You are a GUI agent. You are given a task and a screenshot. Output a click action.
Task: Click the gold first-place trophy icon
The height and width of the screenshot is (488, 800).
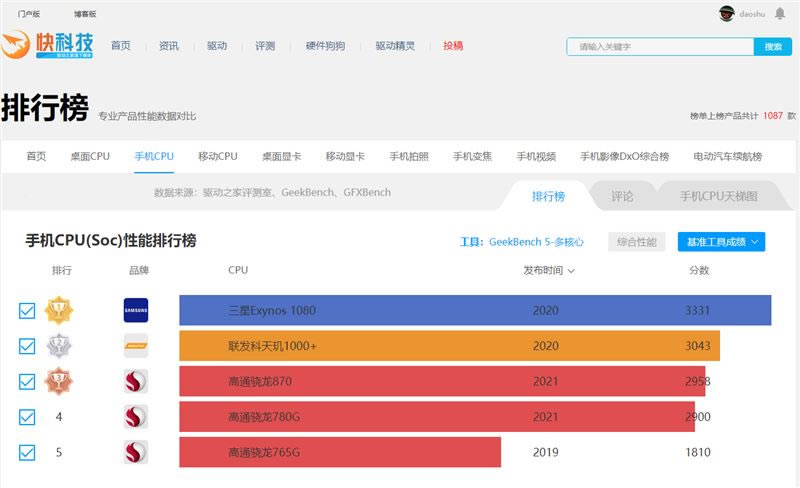(58, 310)
